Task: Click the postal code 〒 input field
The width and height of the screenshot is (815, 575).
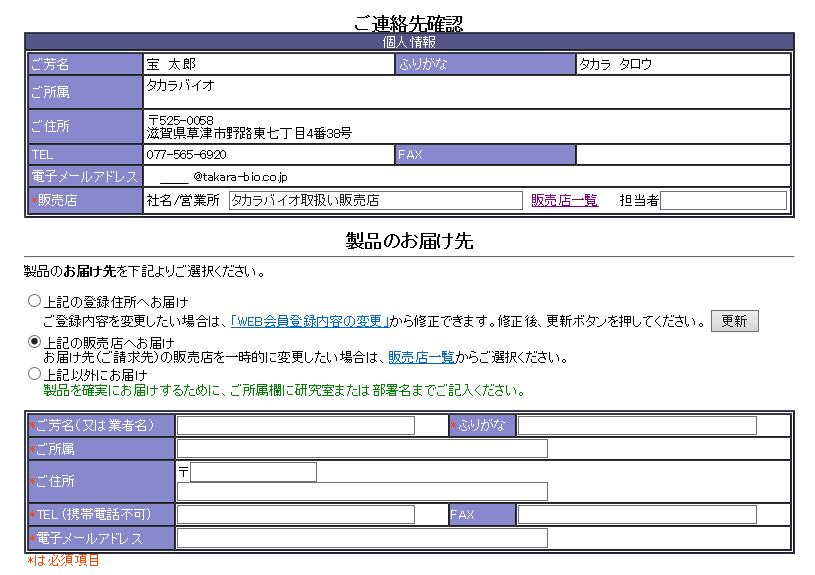Action: coord(254,472)
